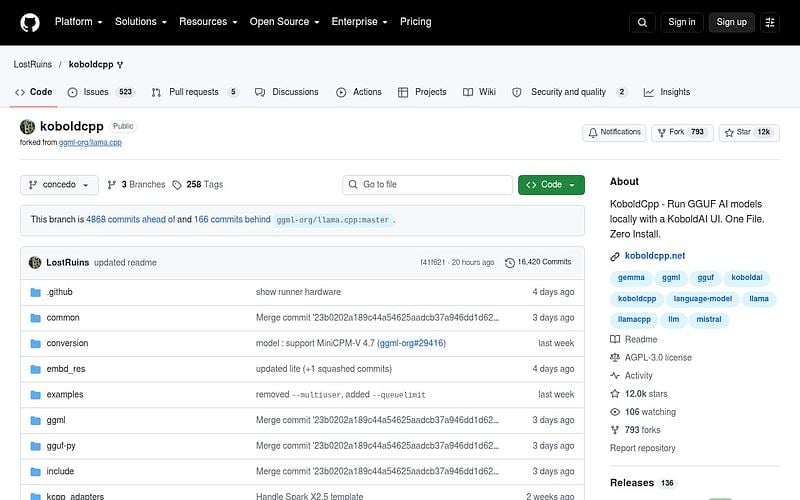Fork the repository with the Fork button
Viewport: 800px width, 500px height.
682,132
